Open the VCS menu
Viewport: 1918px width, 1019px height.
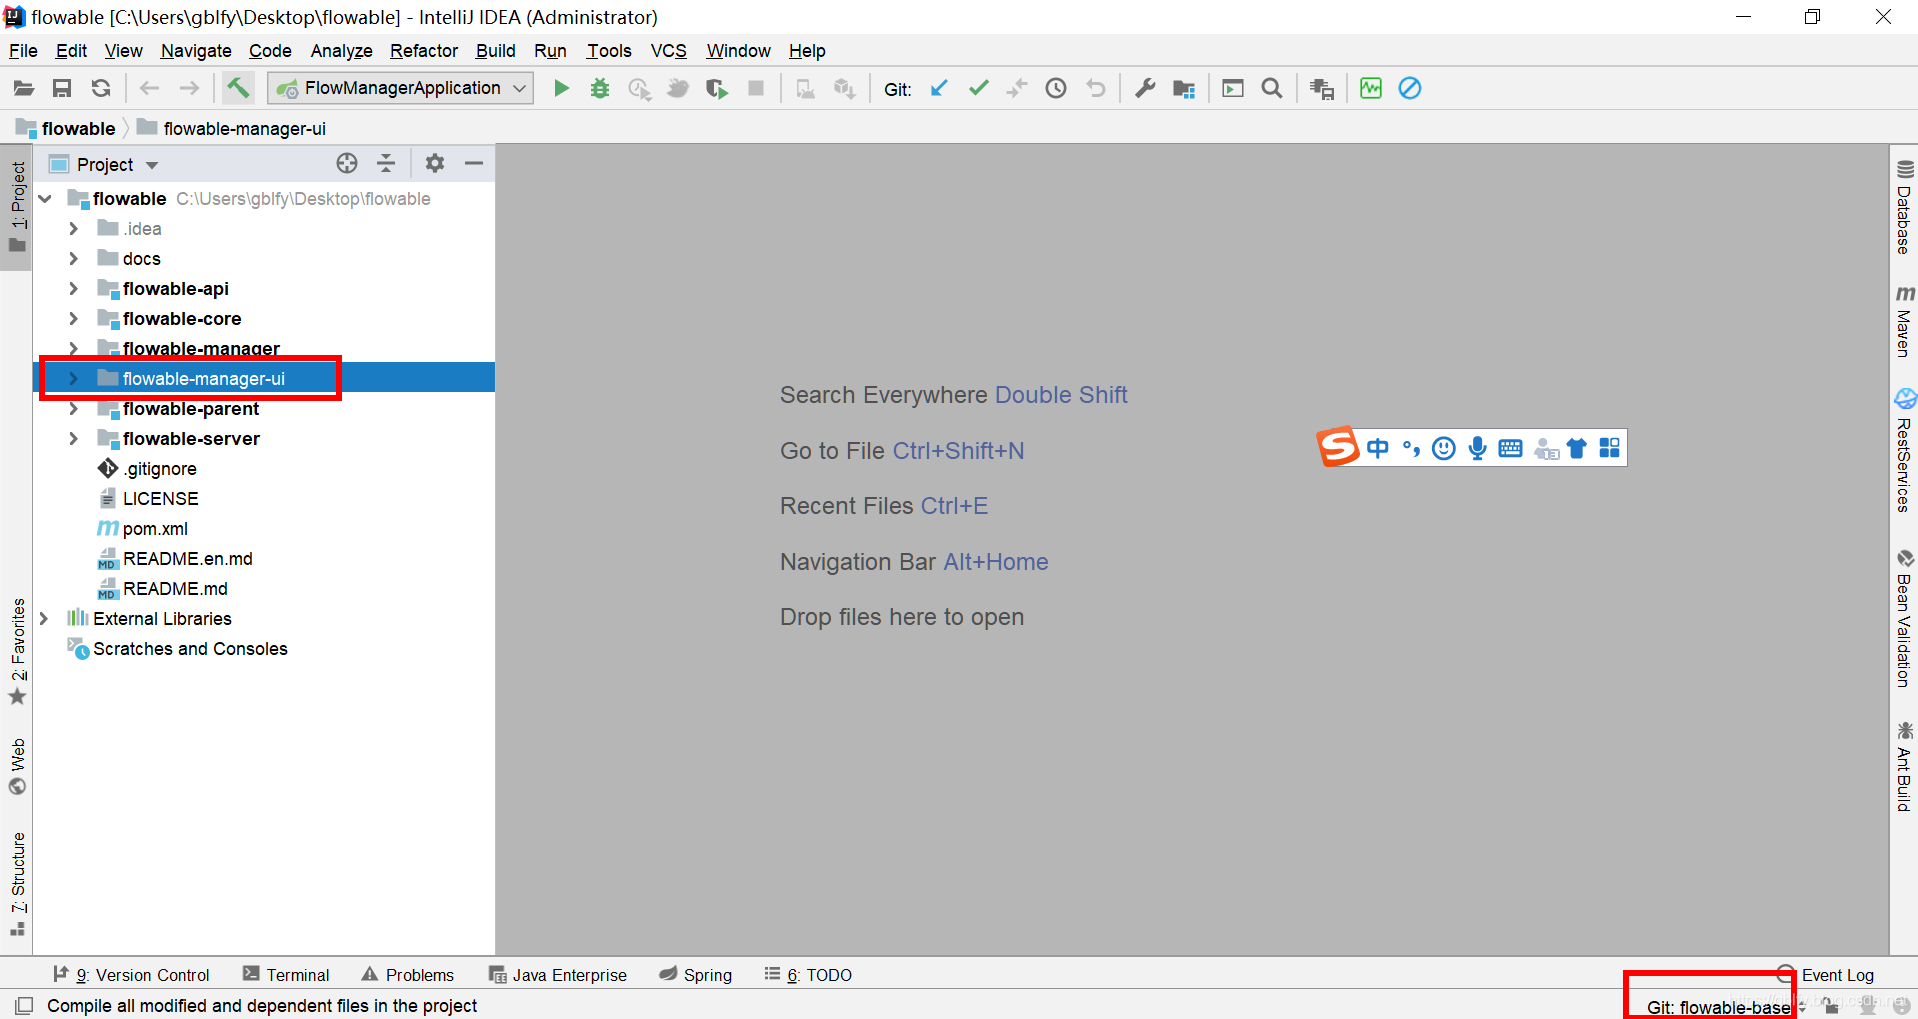[x=669, y=51]
